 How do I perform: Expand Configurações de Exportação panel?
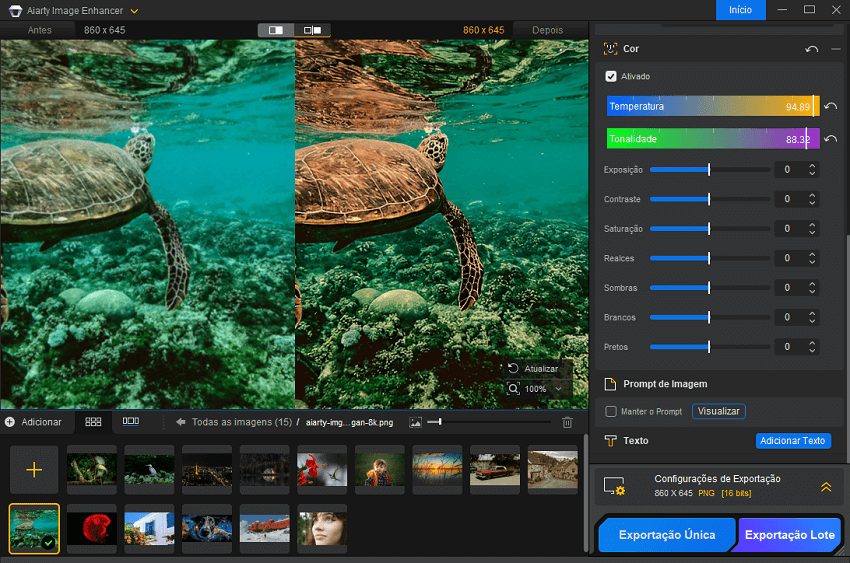point(826,487)
